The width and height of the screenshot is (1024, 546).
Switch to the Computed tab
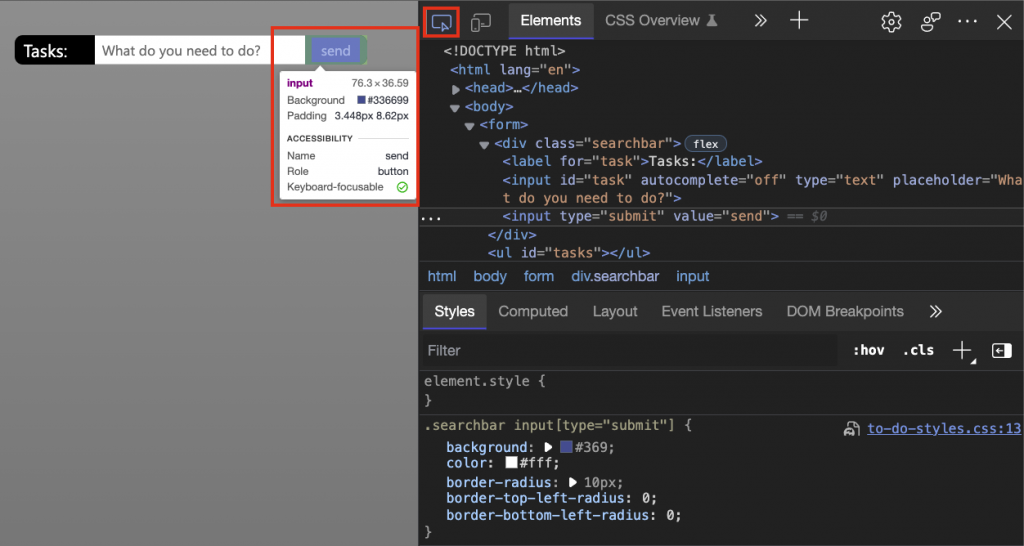[x=533, y=312]
